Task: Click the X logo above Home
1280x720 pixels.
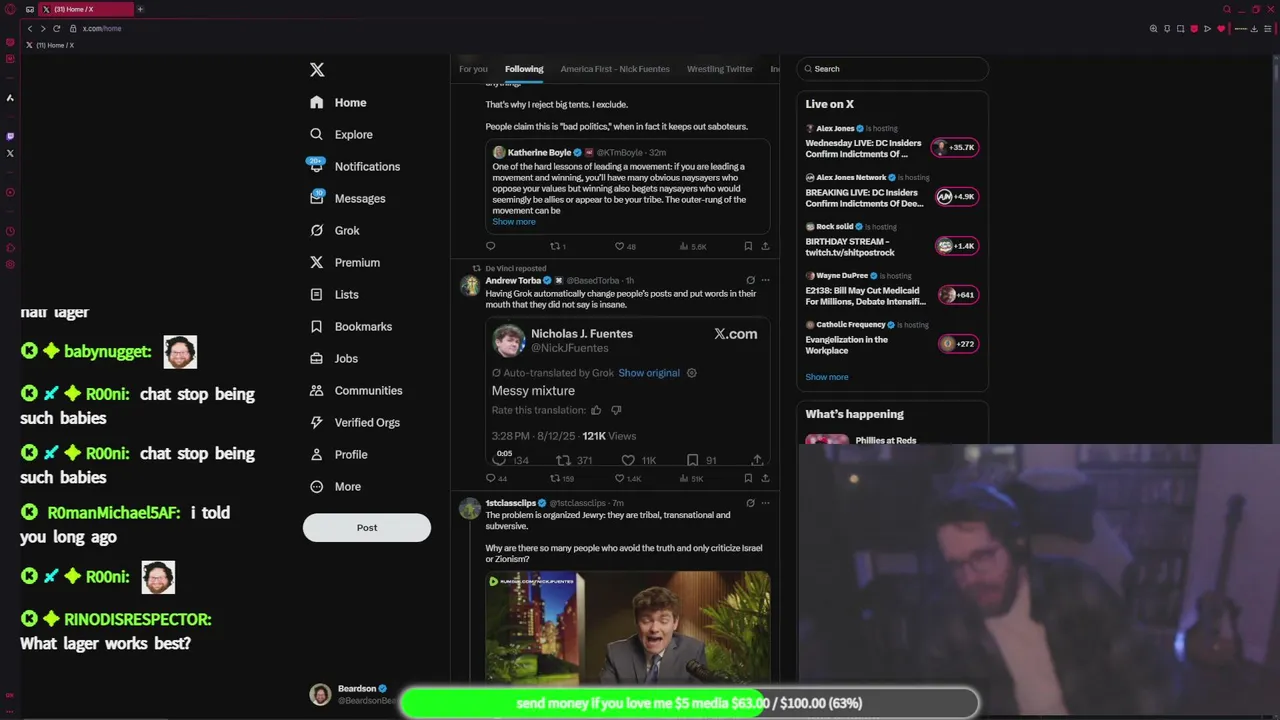Action: pos(317,70)
